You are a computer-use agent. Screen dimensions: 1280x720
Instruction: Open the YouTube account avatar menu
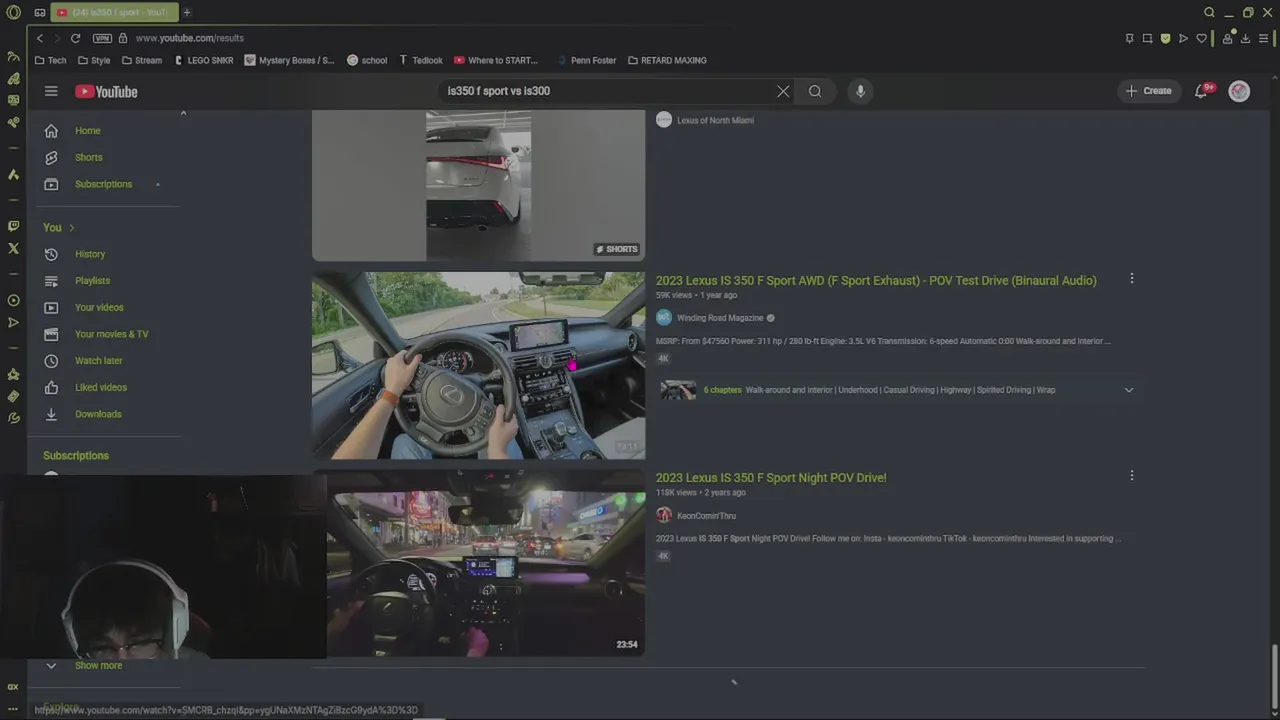(1239, 91)
